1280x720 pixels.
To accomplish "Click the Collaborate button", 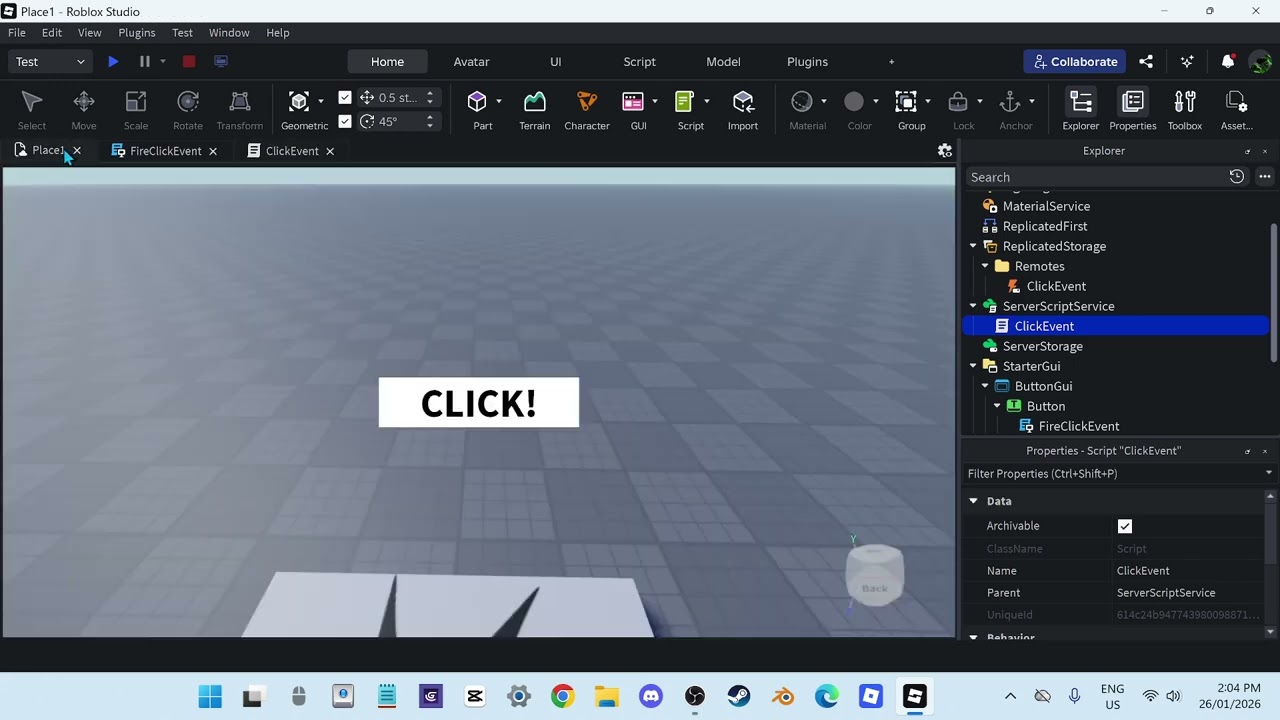I will (1074, 62).
